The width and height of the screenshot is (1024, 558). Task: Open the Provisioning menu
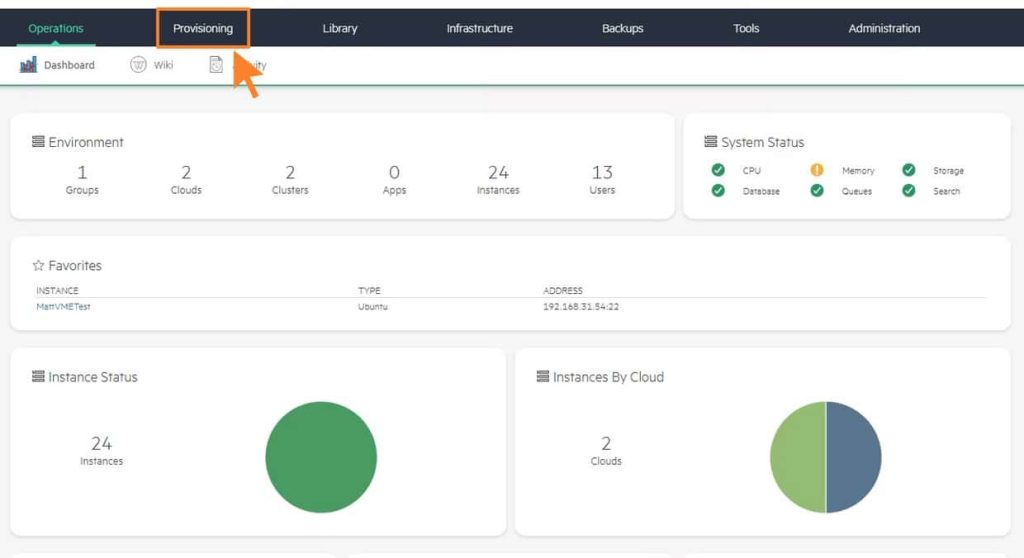click(203, 28)
